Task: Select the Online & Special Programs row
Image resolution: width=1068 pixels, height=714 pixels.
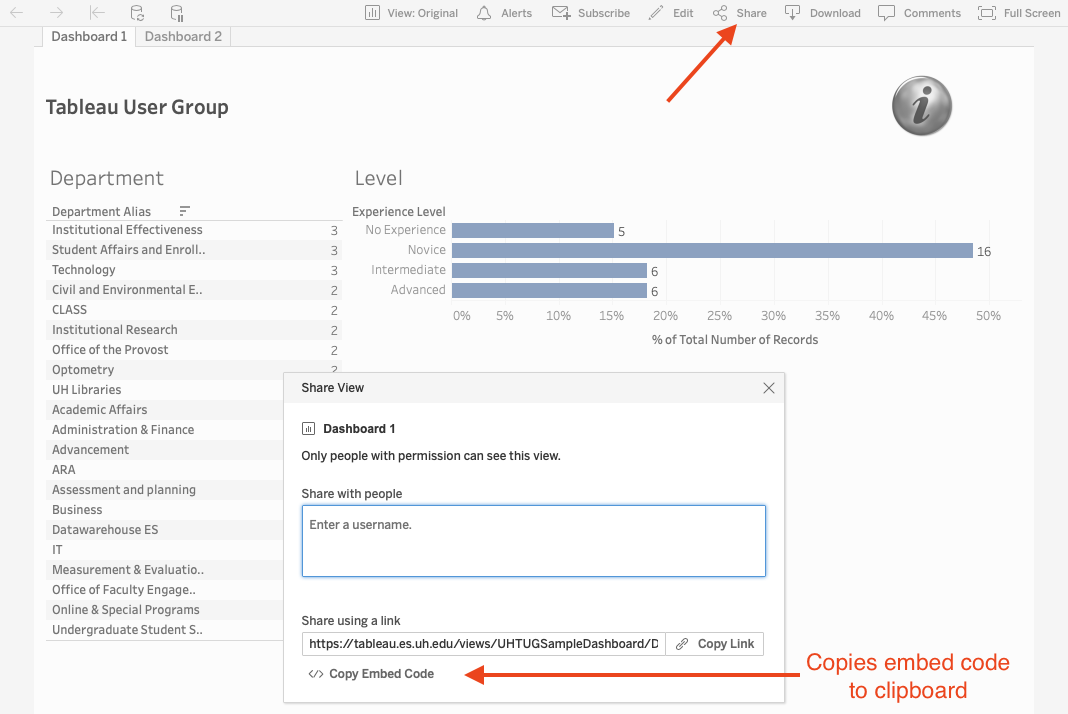Action: pos(165,610)
